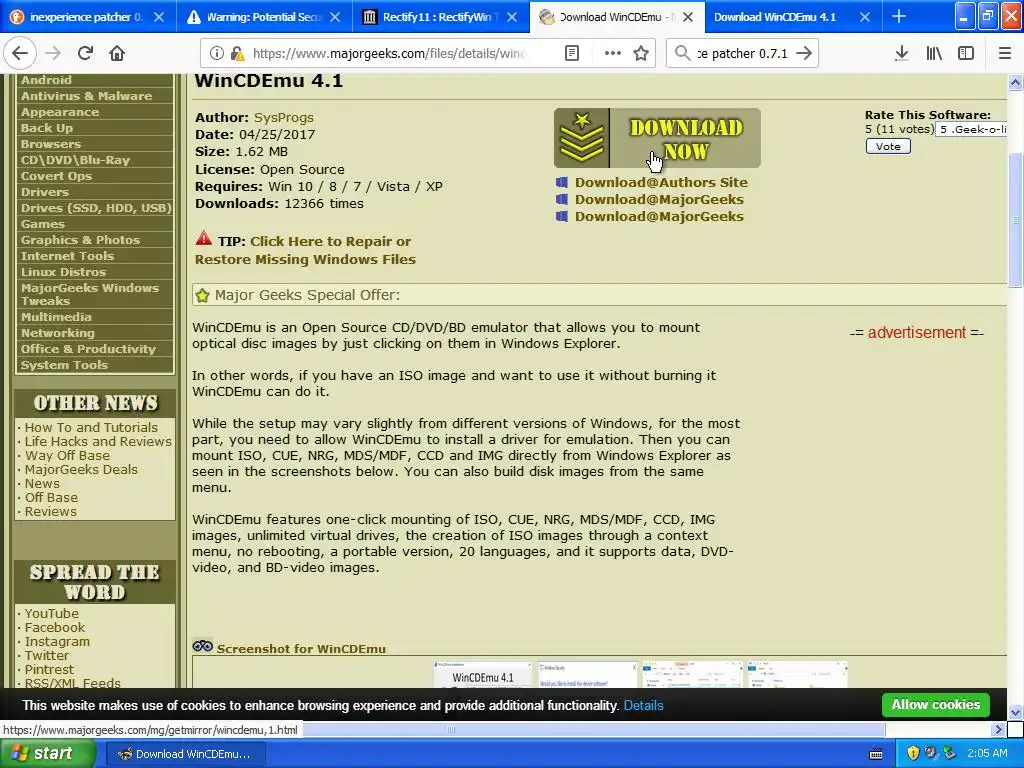Click the address bar URL field
Image resolution: width=1024 pixels, height=768 pixels.
click(x=389, y=53)
